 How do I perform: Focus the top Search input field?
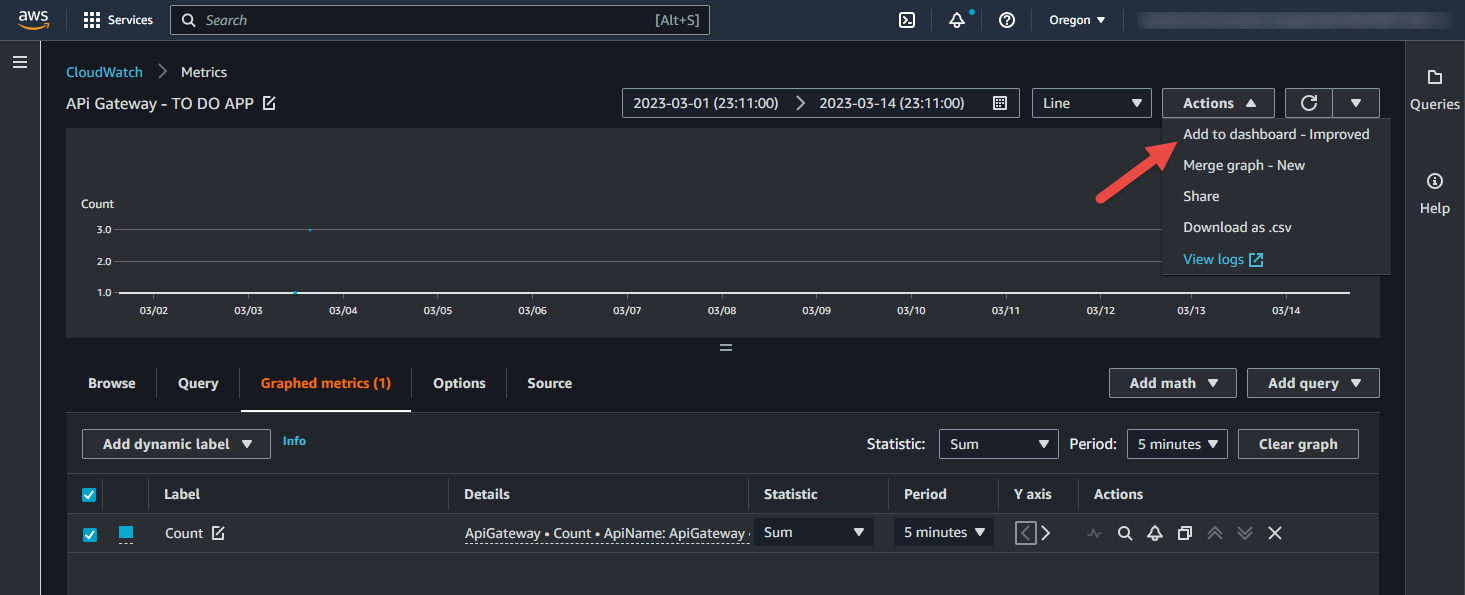(x=440, y=20)
